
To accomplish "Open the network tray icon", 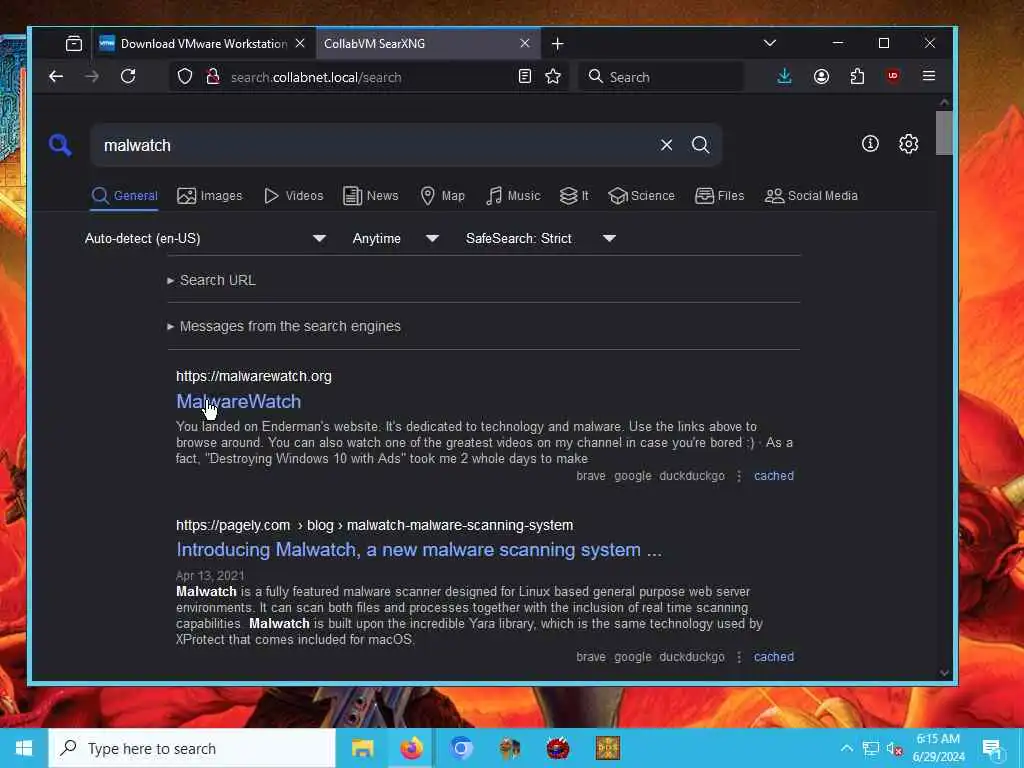I will (871, 748).
